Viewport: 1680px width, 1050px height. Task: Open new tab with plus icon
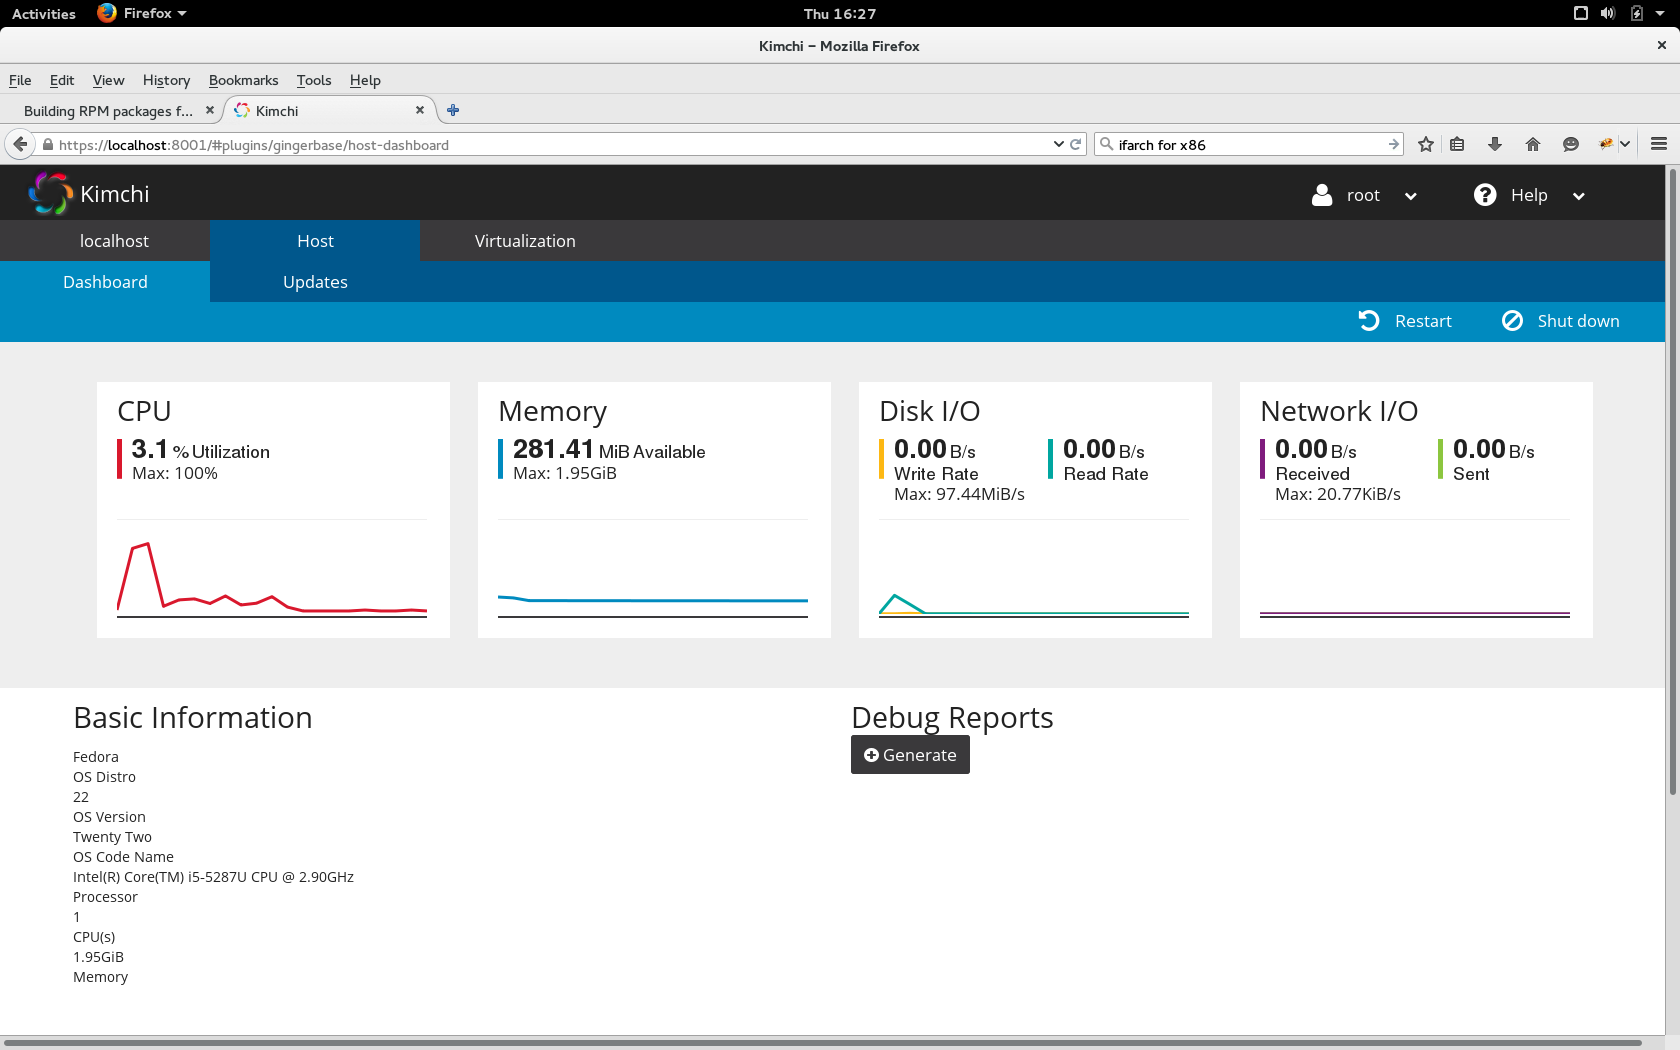click(x=453, y=110)
